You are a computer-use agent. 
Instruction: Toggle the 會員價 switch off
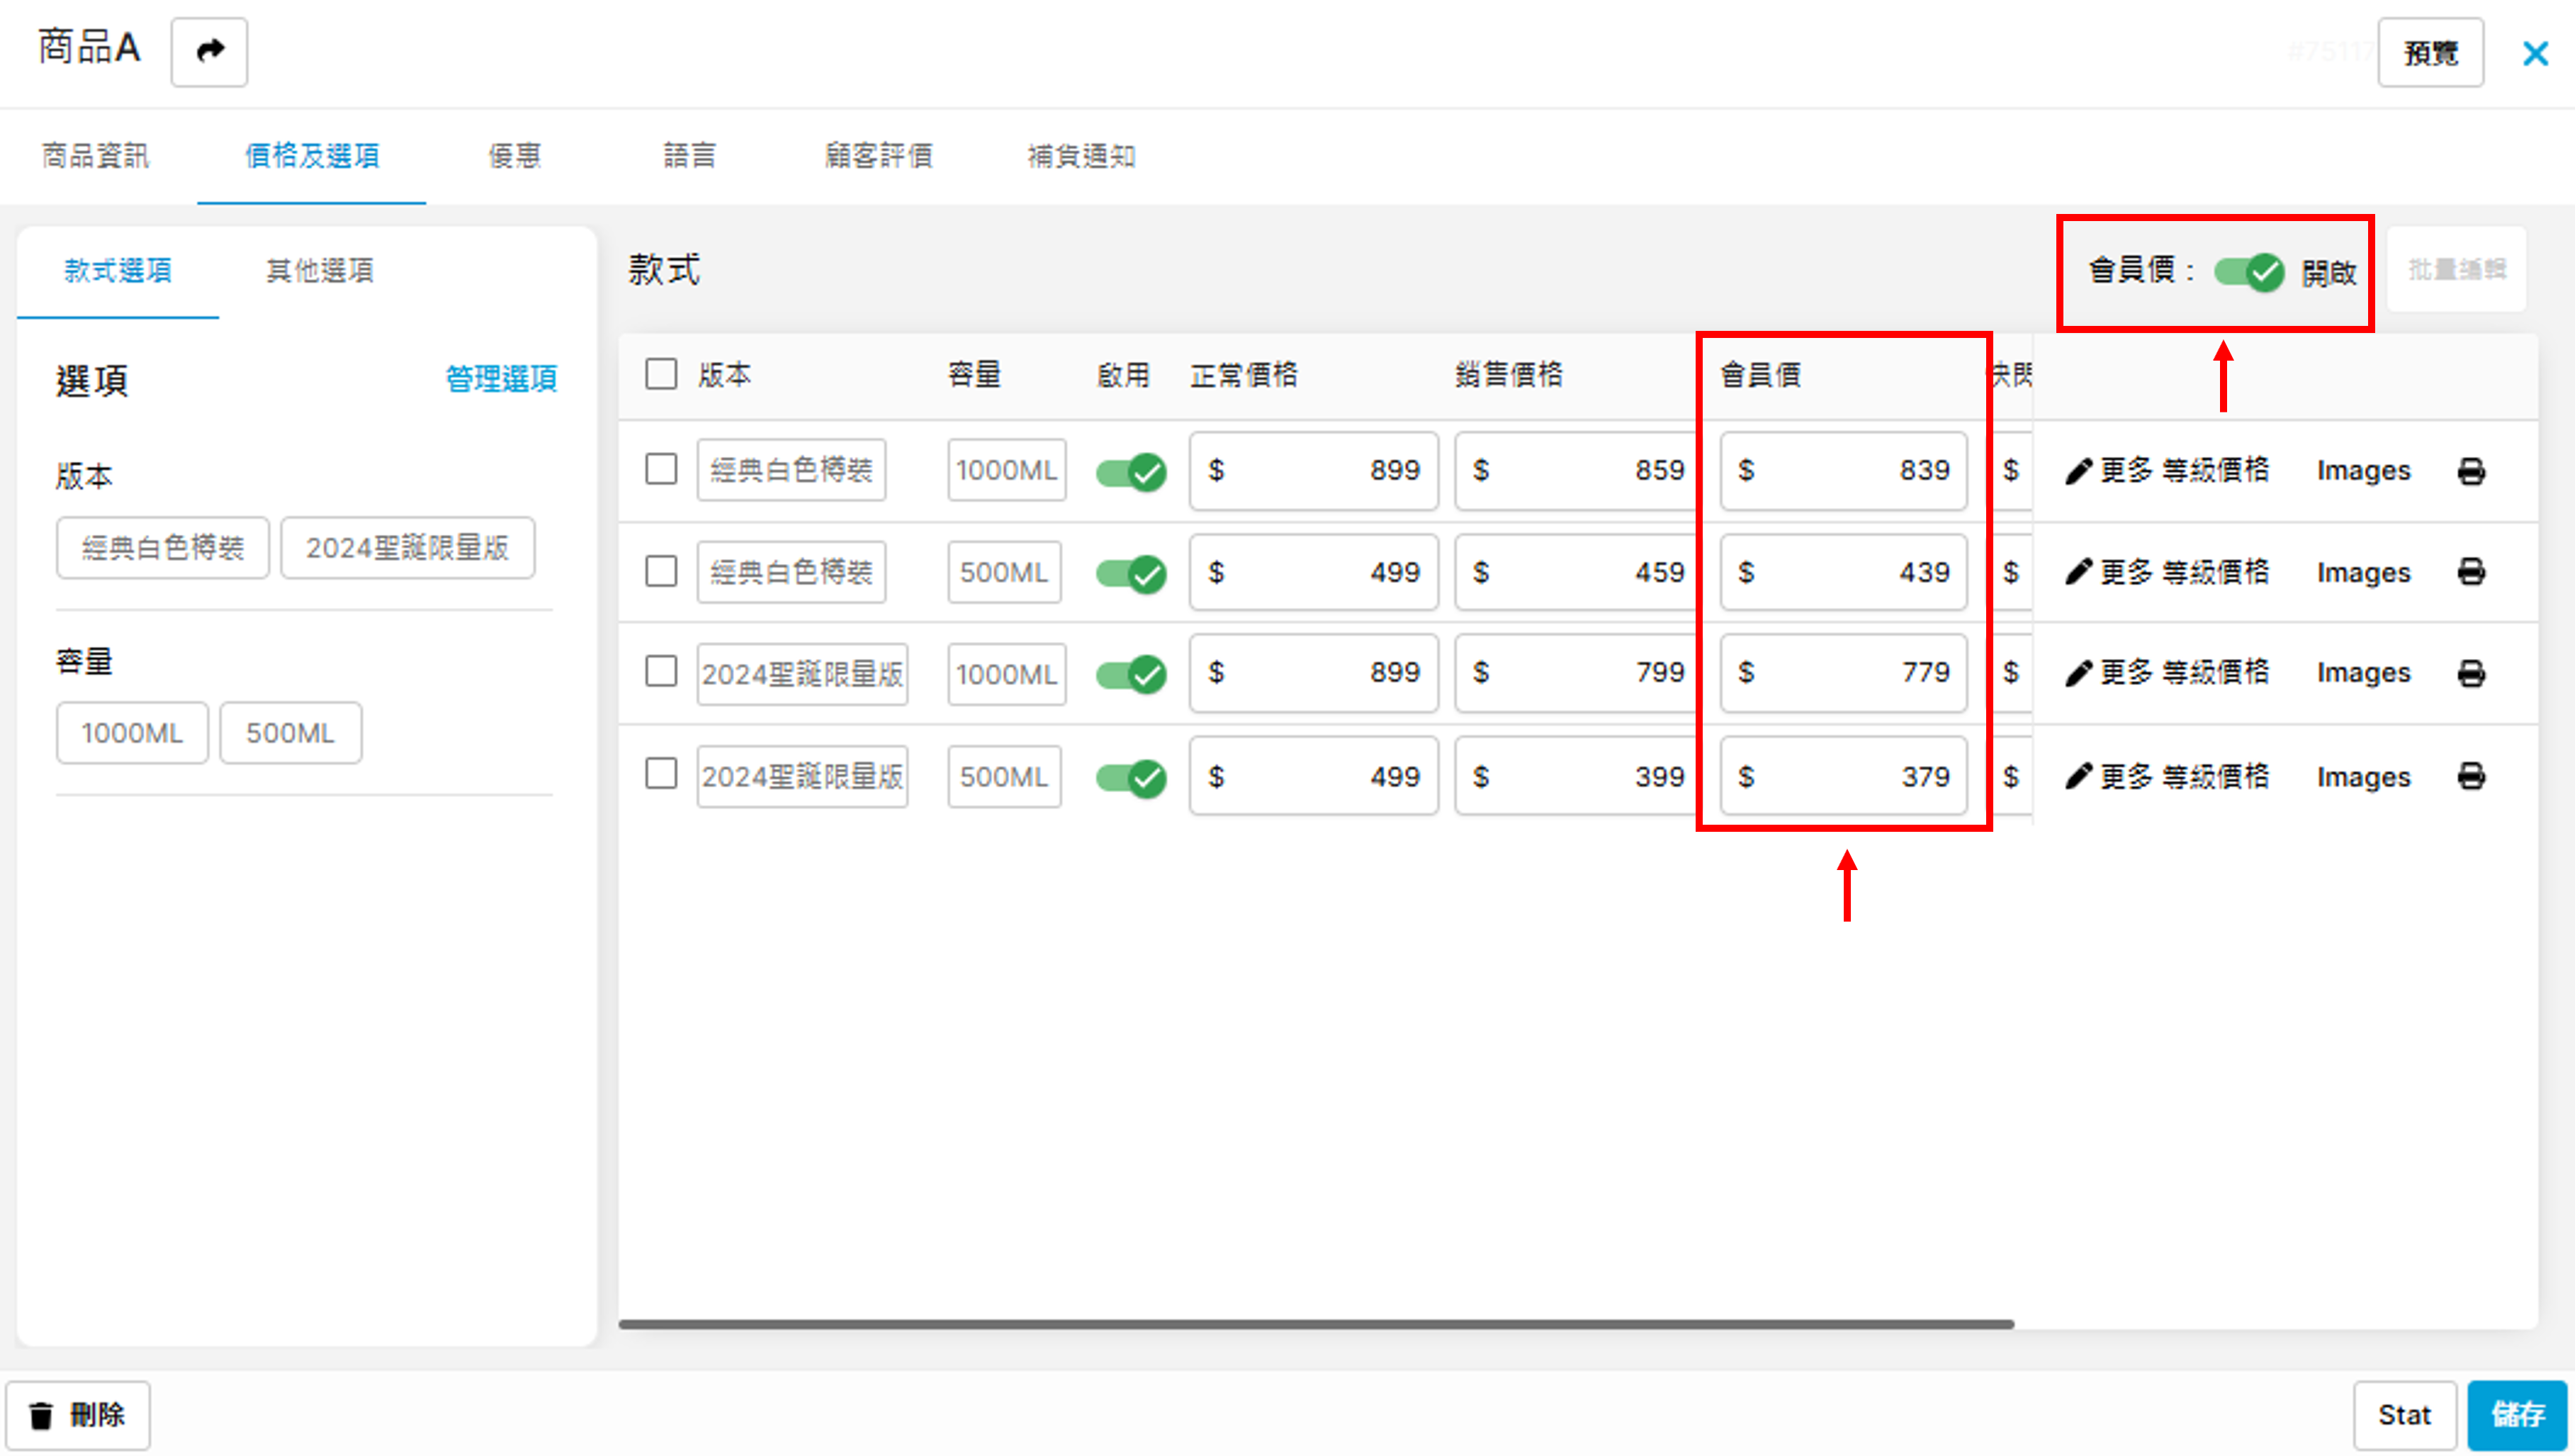[x=2248, y=272]
